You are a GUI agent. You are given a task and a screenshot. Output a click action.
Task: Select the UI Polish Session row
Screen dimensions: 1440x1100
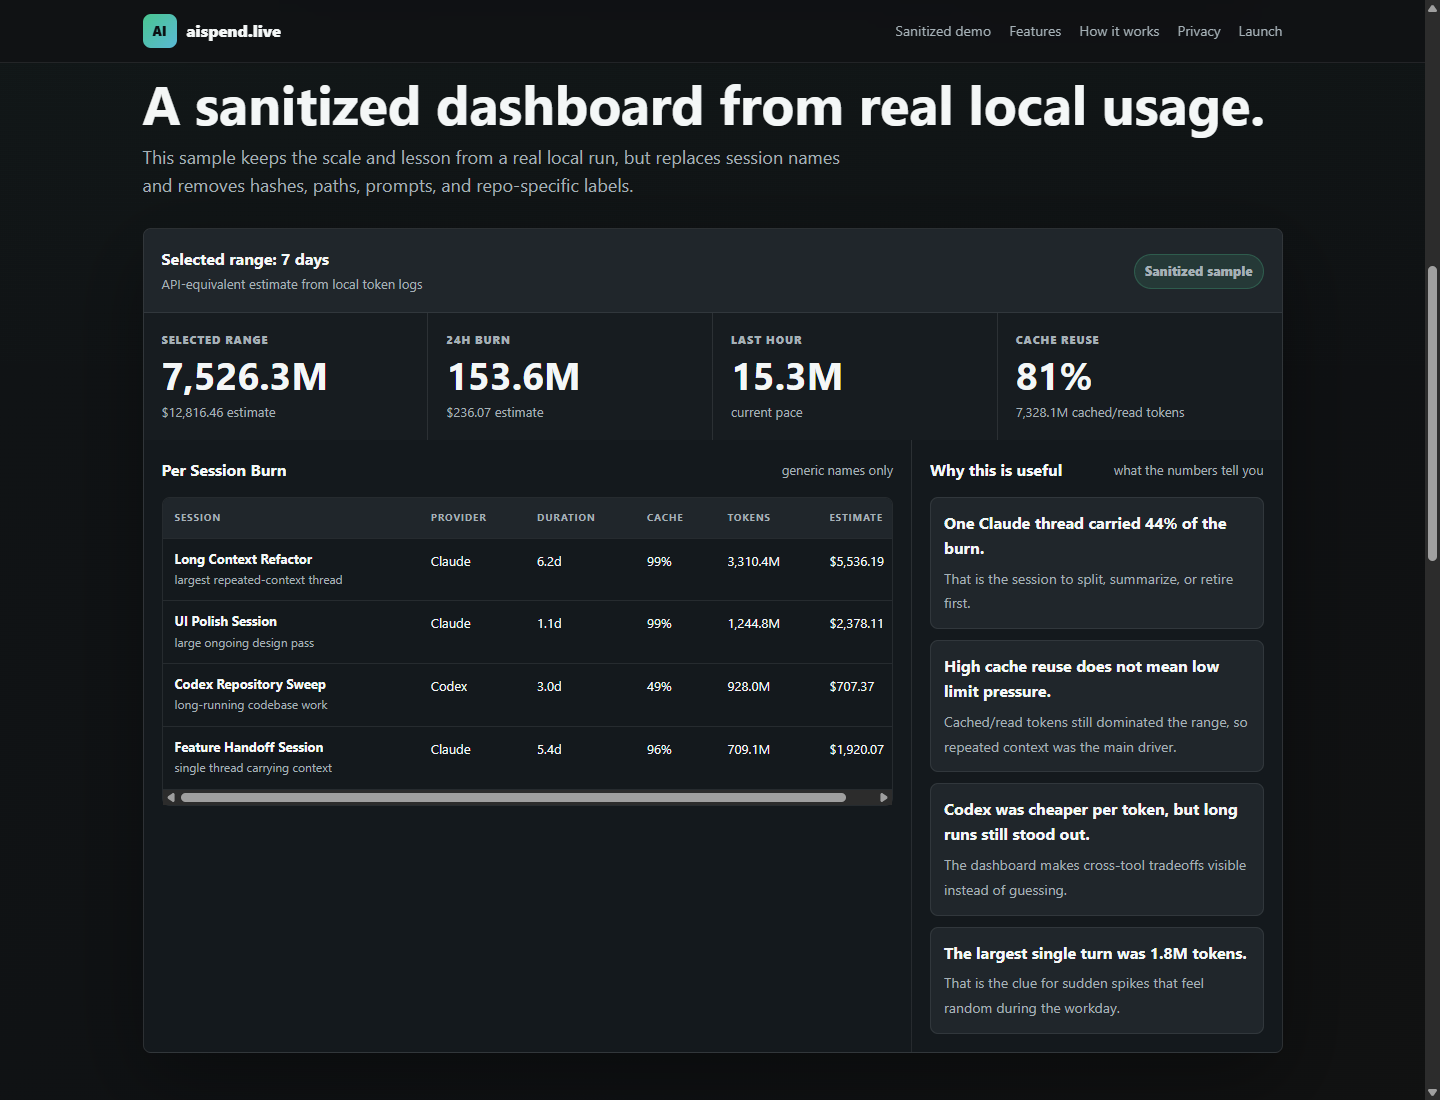point(527,632)
